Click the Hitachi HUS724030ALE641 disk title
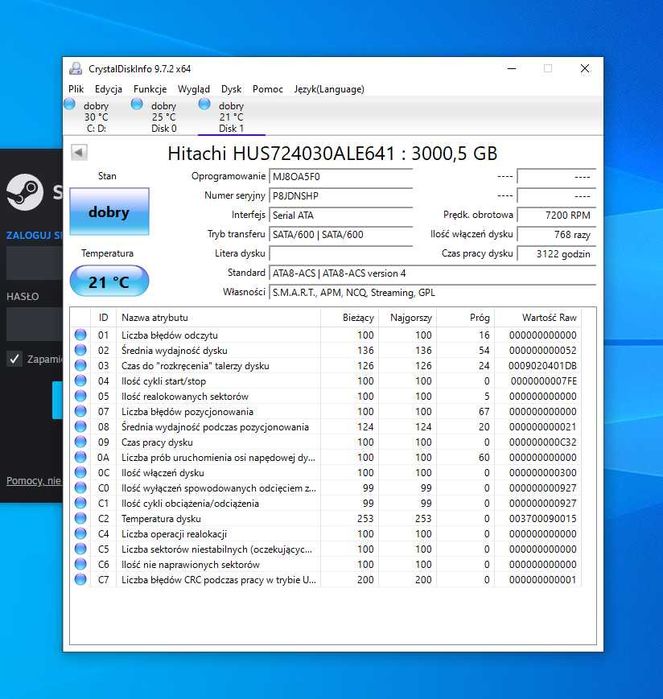 pyautogui.click(x=332, y=153)
